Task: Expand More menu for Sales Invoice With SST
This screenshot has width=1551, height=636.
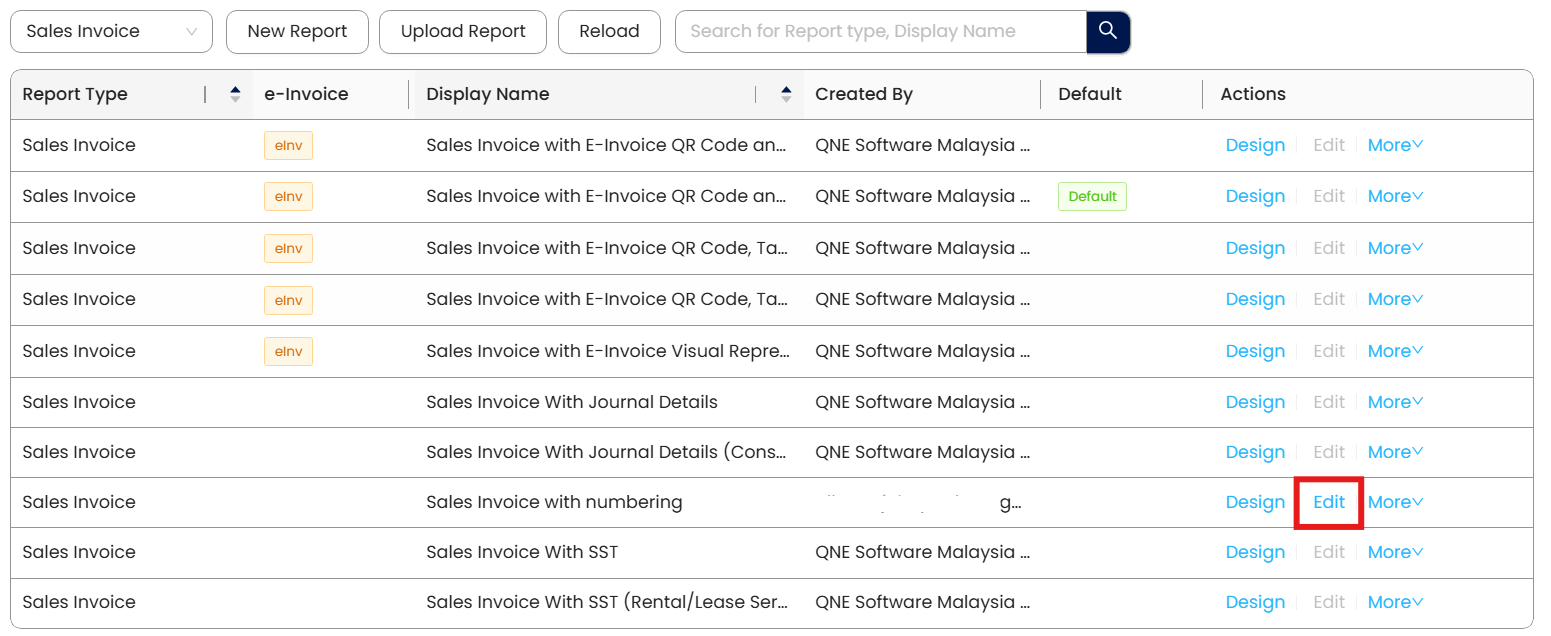Action: (x=1395, y=552)
